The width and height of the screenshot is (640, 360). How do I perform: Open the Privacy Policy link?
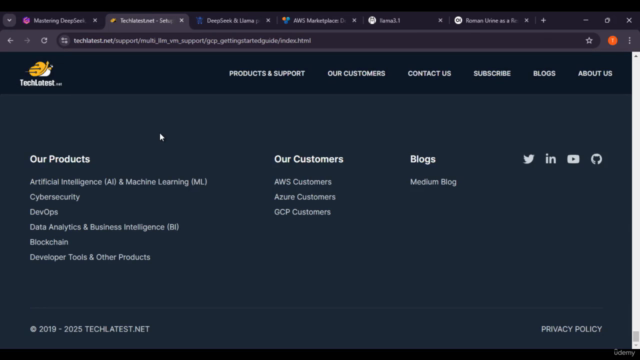pos(571,329)
